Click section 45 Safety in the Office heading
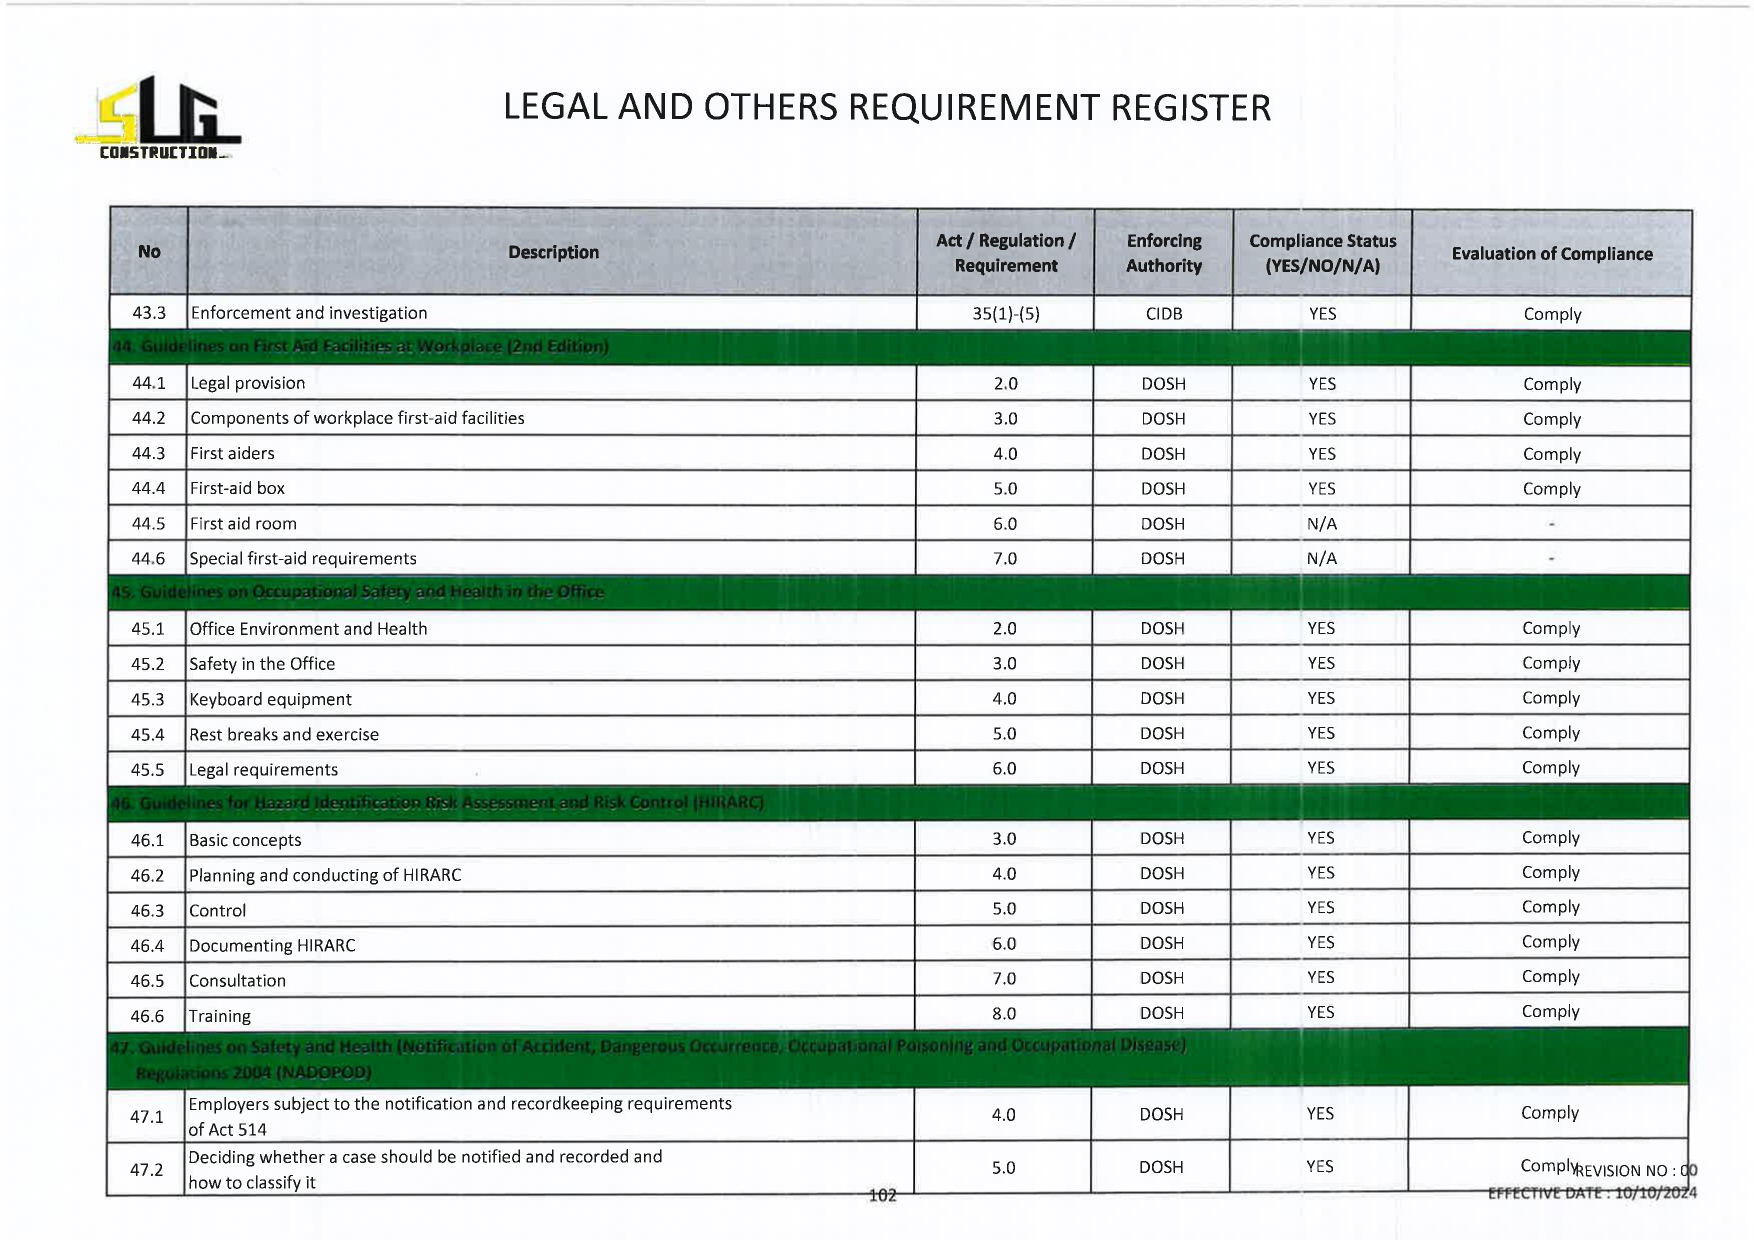1754x1240 pixels. tap(358, 592)
